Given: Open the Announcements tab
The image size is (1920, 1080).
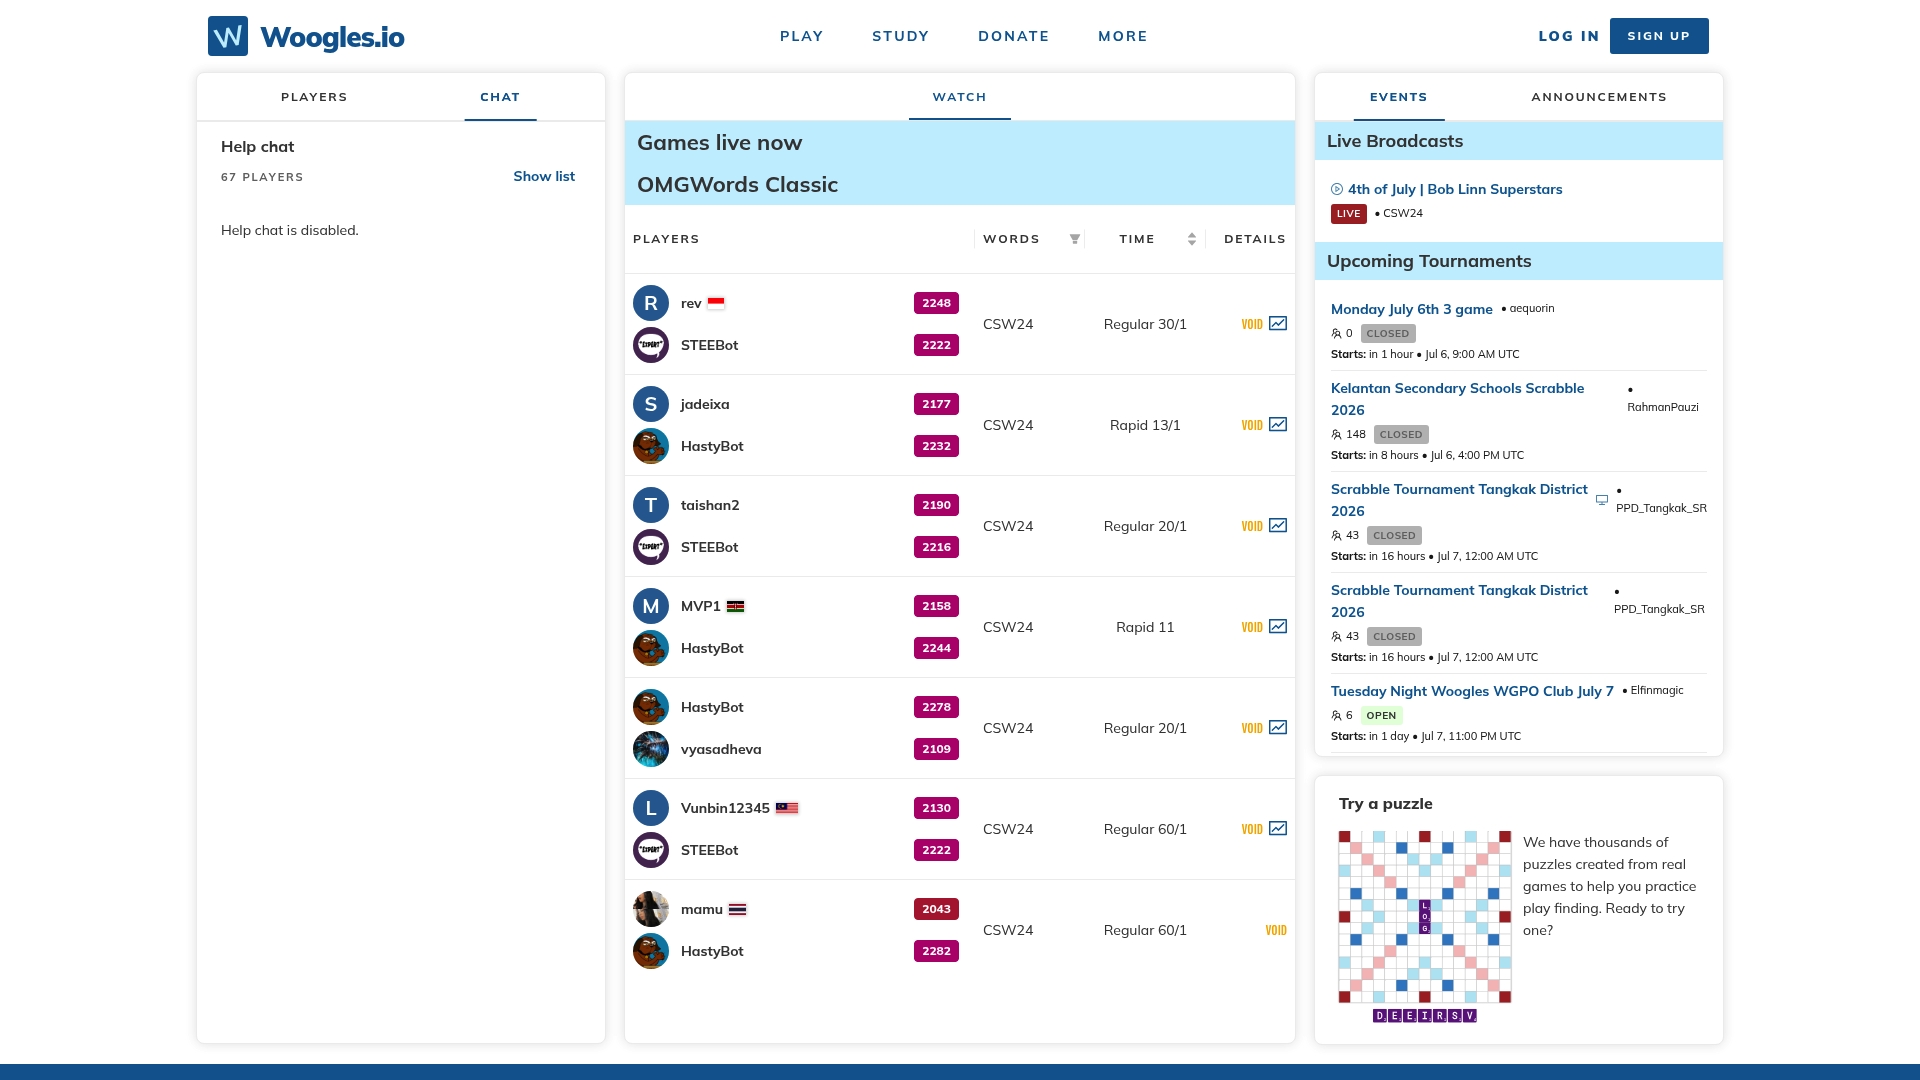Looking at the screenshot, I should click(1599, 97).
